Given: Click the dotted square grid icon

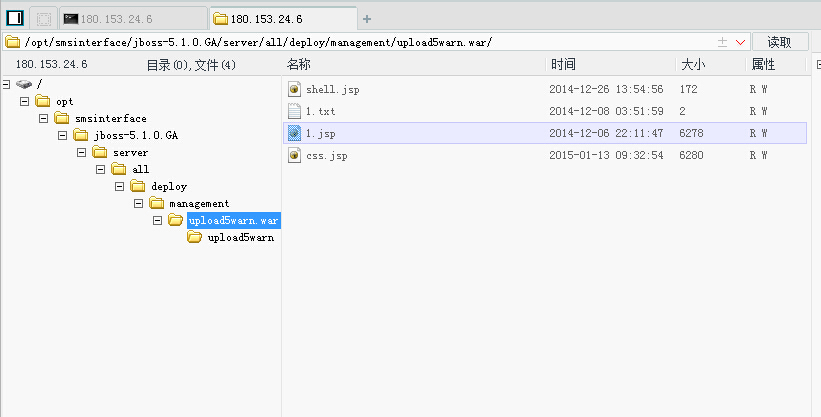Looking at the screenshot, I should coord(43,19).
